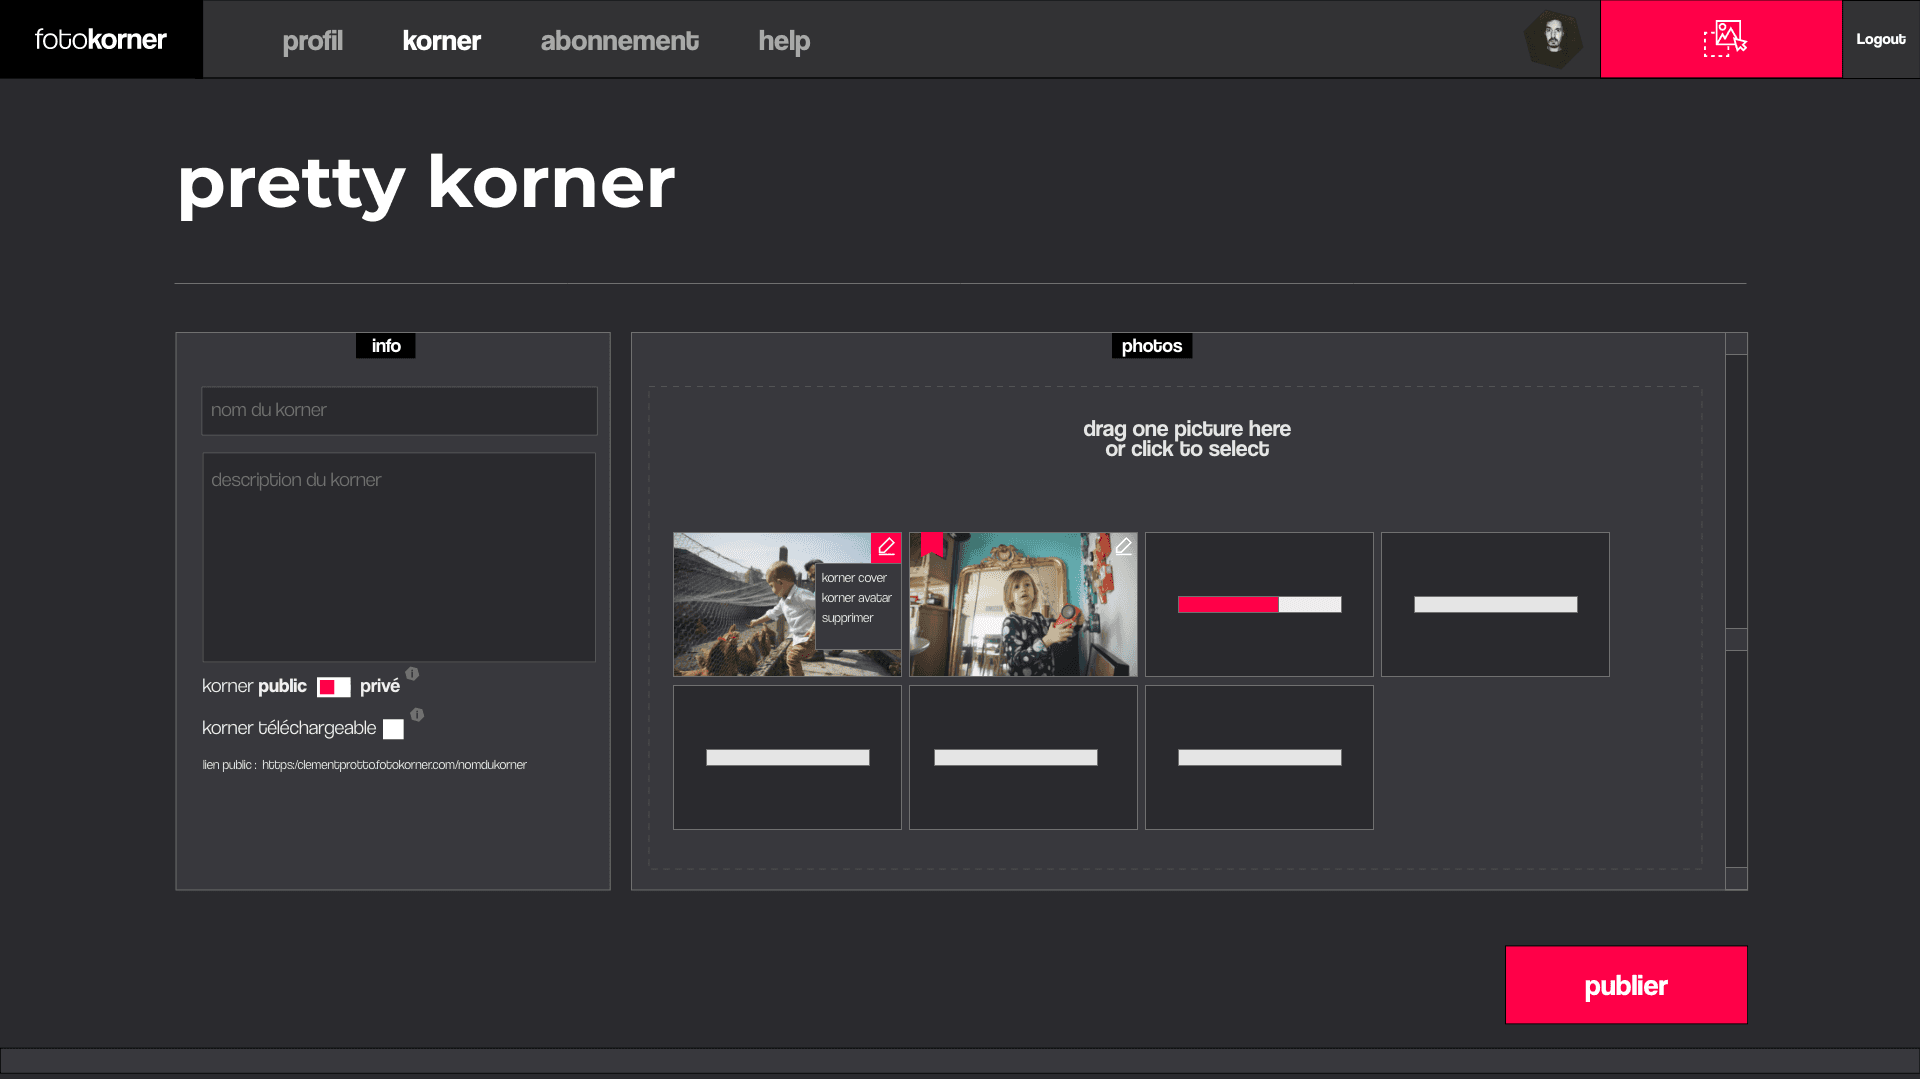Screen dimensions: 1920x1079
Task: Click the photos panel scroll-up button
Action: coord(1736,344)
